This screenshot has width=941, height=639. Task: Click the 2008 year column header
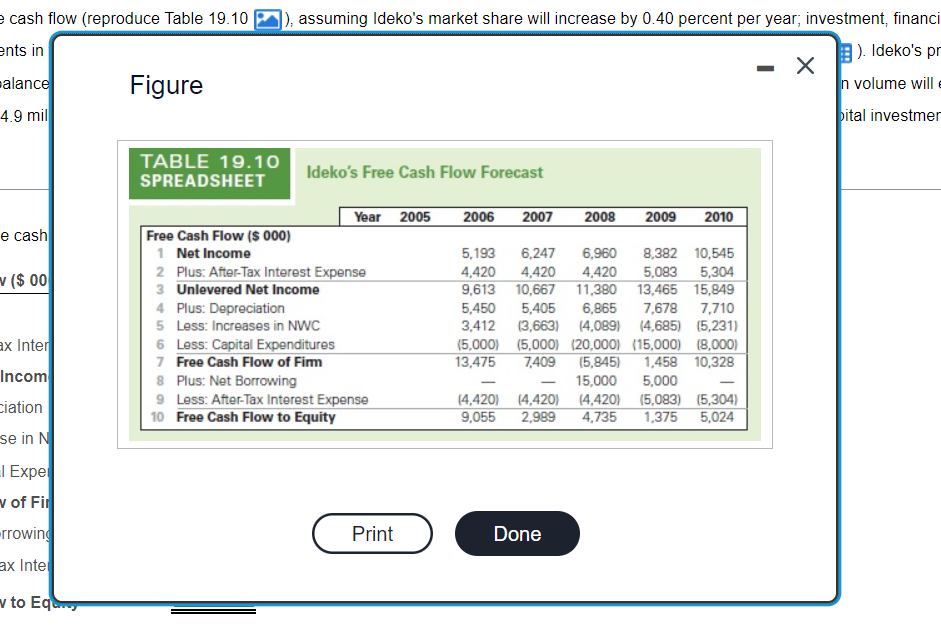click(x=600, y=217)
